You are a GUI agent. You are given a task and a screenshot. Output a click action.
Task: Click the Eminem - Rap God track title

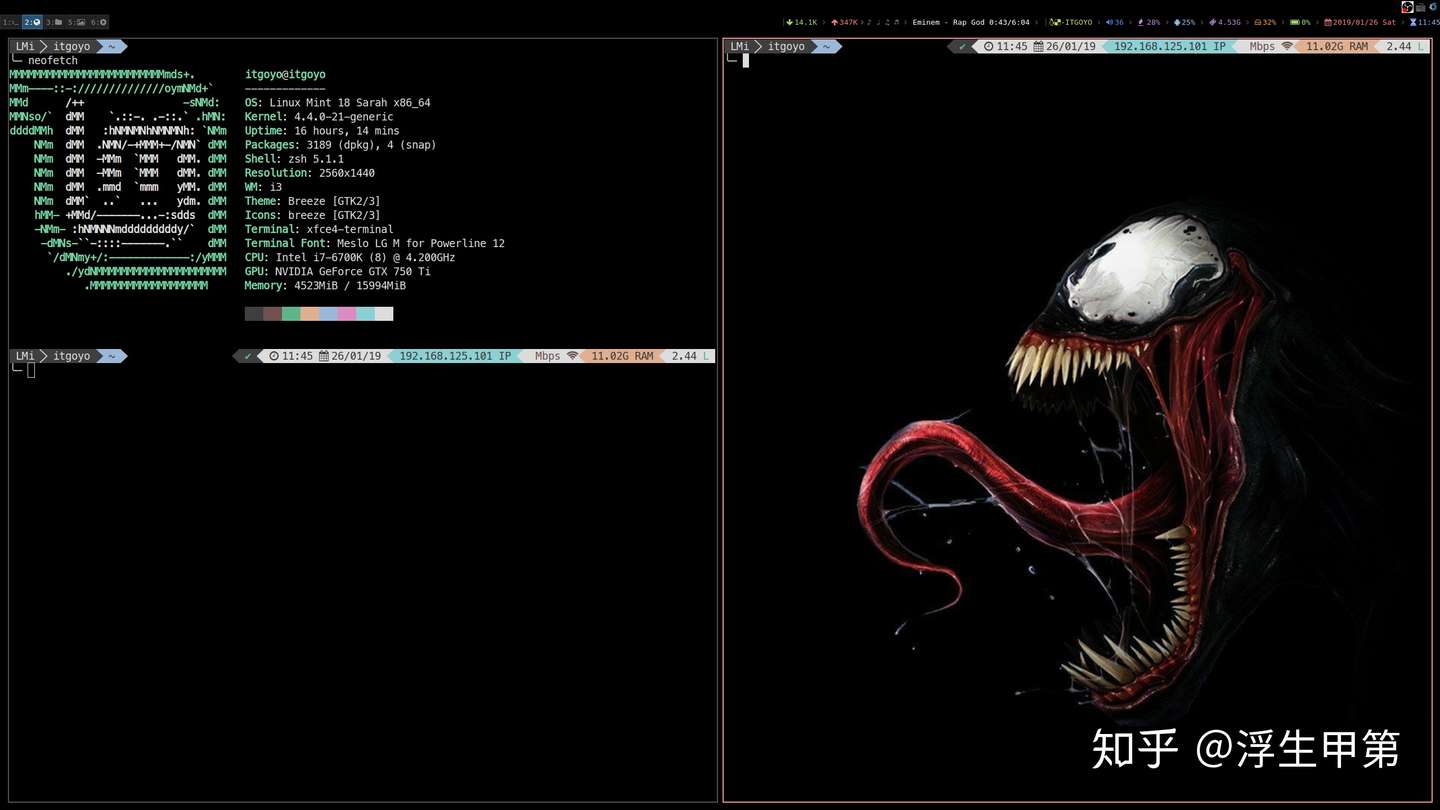947,22
